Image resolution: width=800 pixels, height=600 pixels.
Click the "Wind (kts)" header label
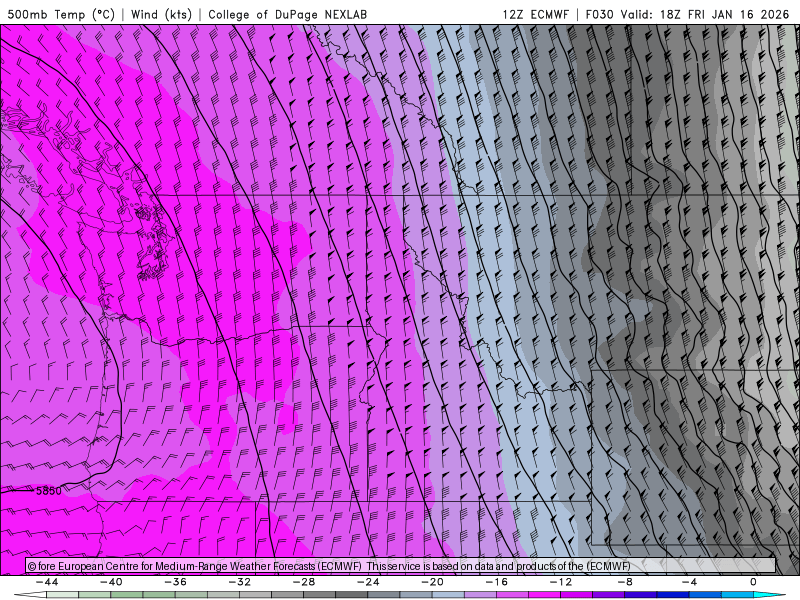coord(161,14)
